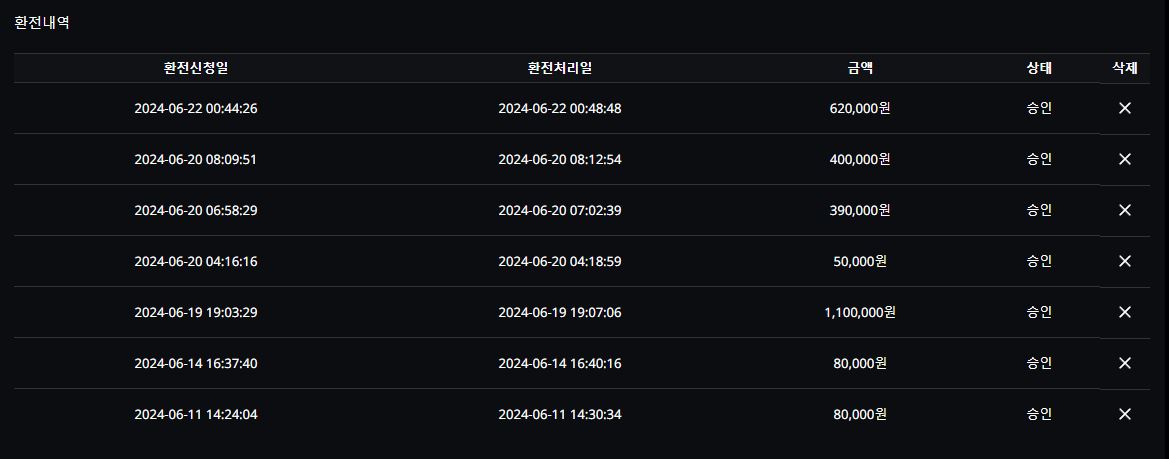Delete the 50,000원 withdrawal record

point(1124,261)
